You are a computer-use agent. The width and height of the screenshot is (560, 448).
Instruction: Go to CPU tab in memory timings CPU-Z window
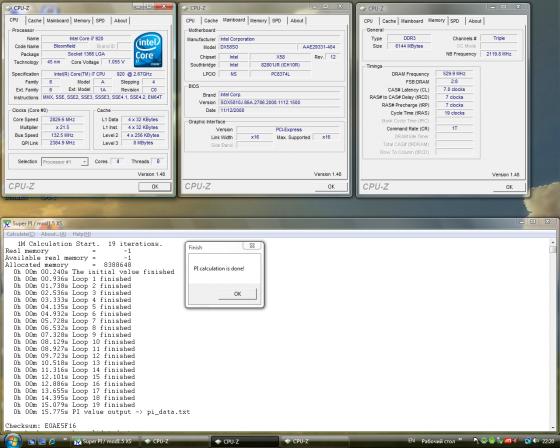pos(368,21)
